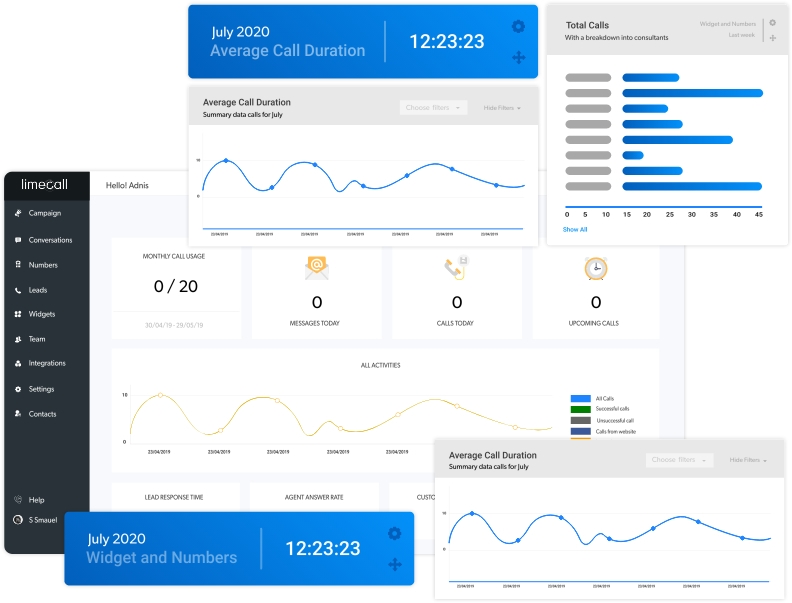Screen dimensions: 792x603
Task: Click the Calls from website legend swatch
Action: [x=580, y=431]
